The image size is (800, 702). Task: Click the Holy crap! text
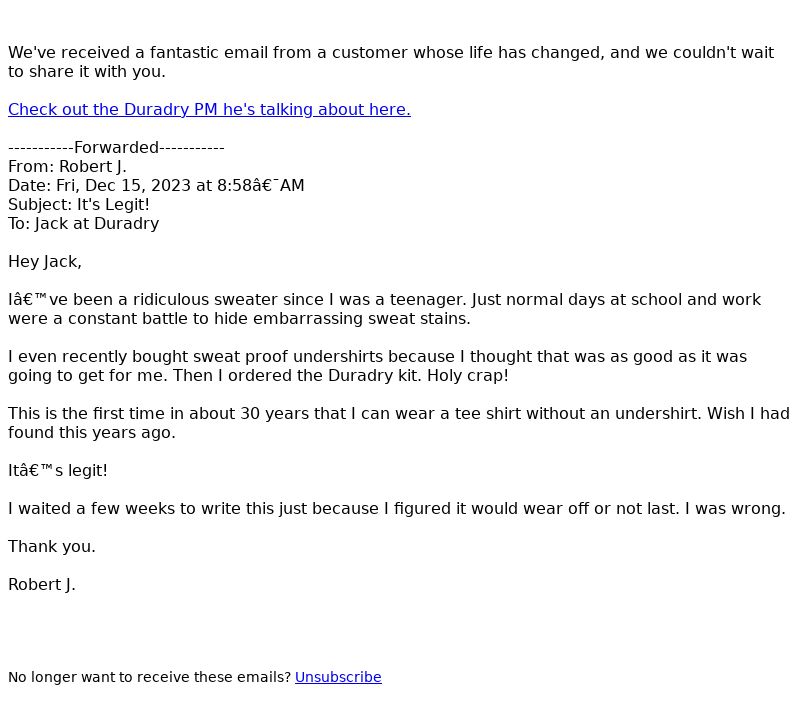[468, 375]
